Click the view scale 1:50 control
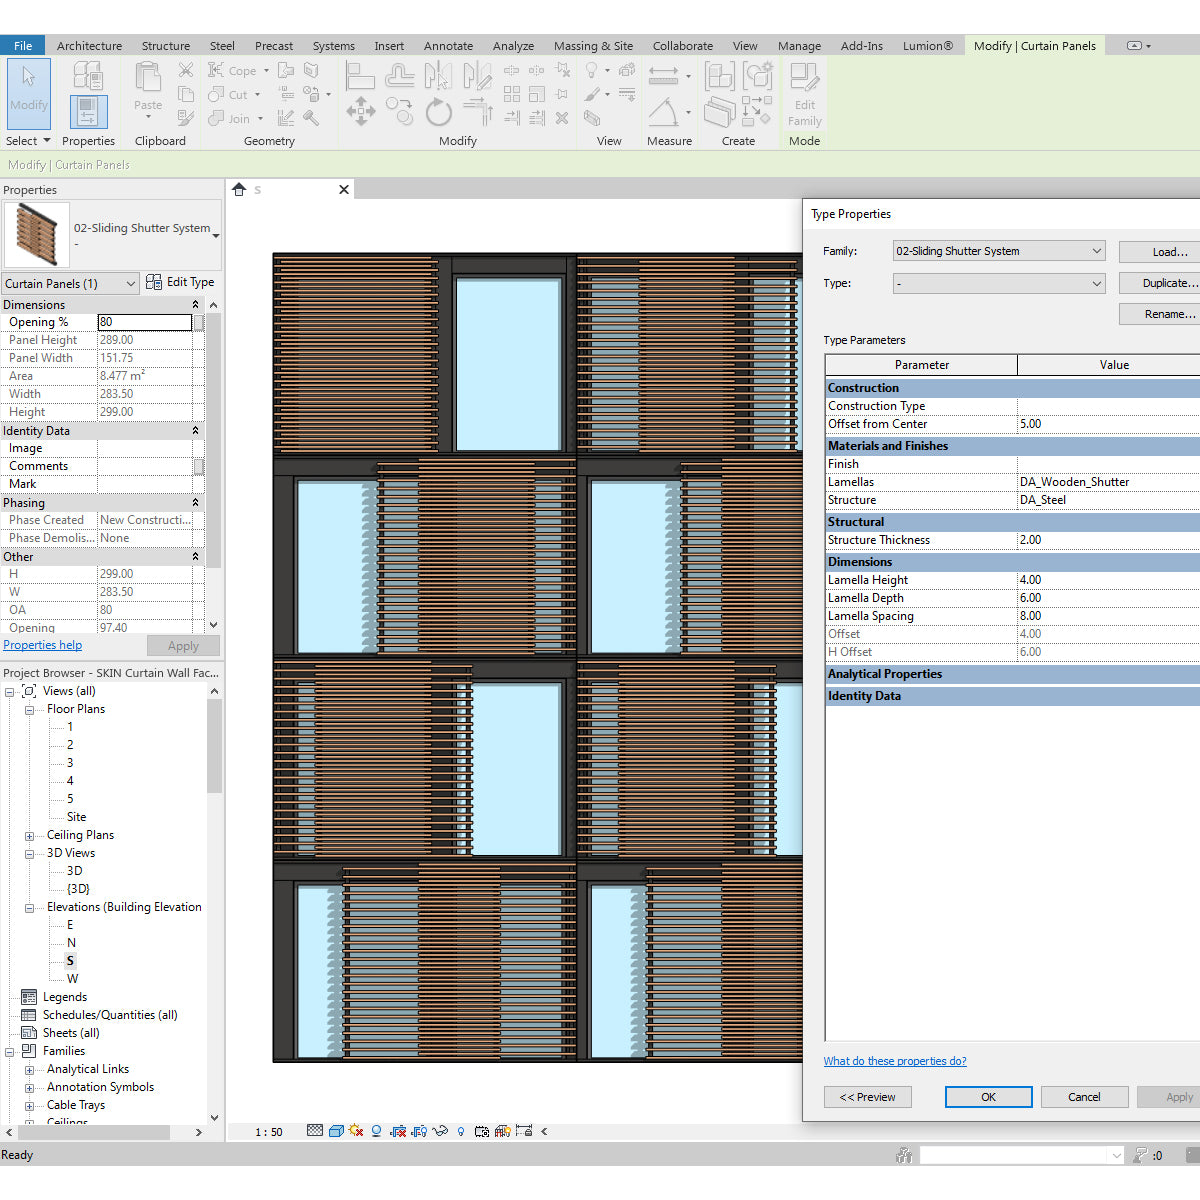Screen dimensions: 1200x1200 pos(268,1130)
